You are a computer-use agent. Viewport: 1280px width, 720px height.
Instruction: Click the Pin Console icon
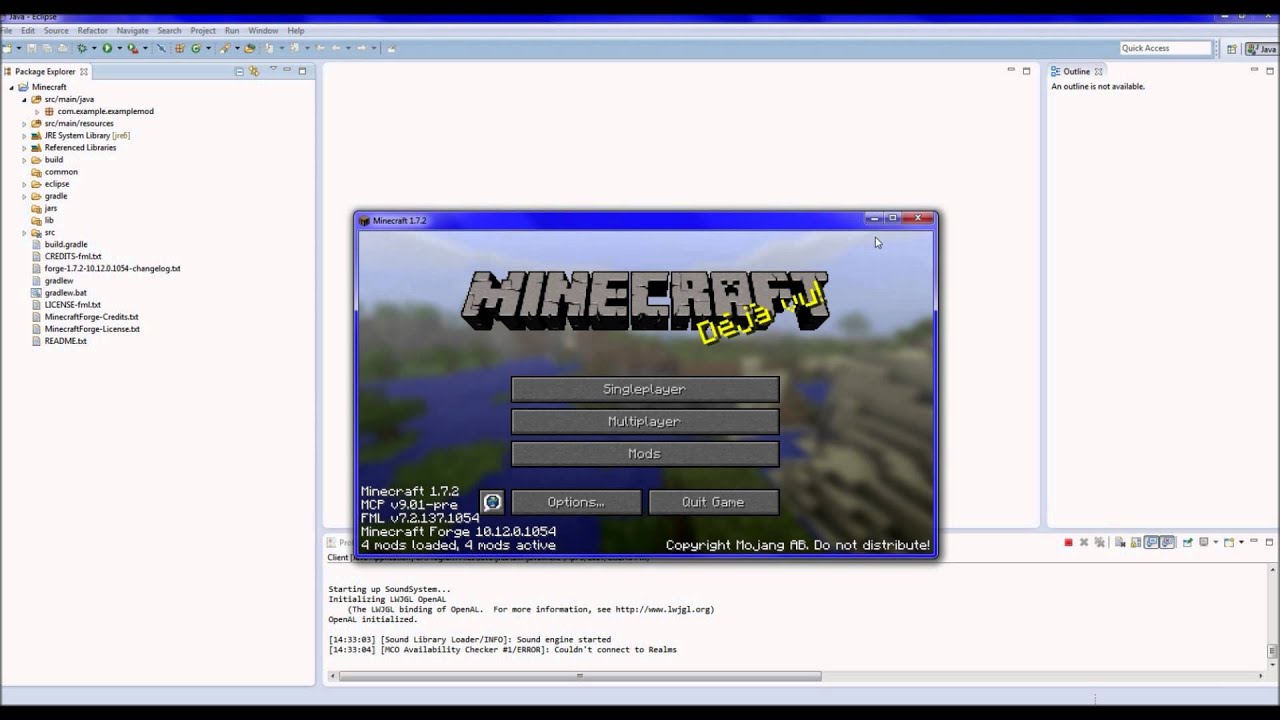coord(1188,542)
